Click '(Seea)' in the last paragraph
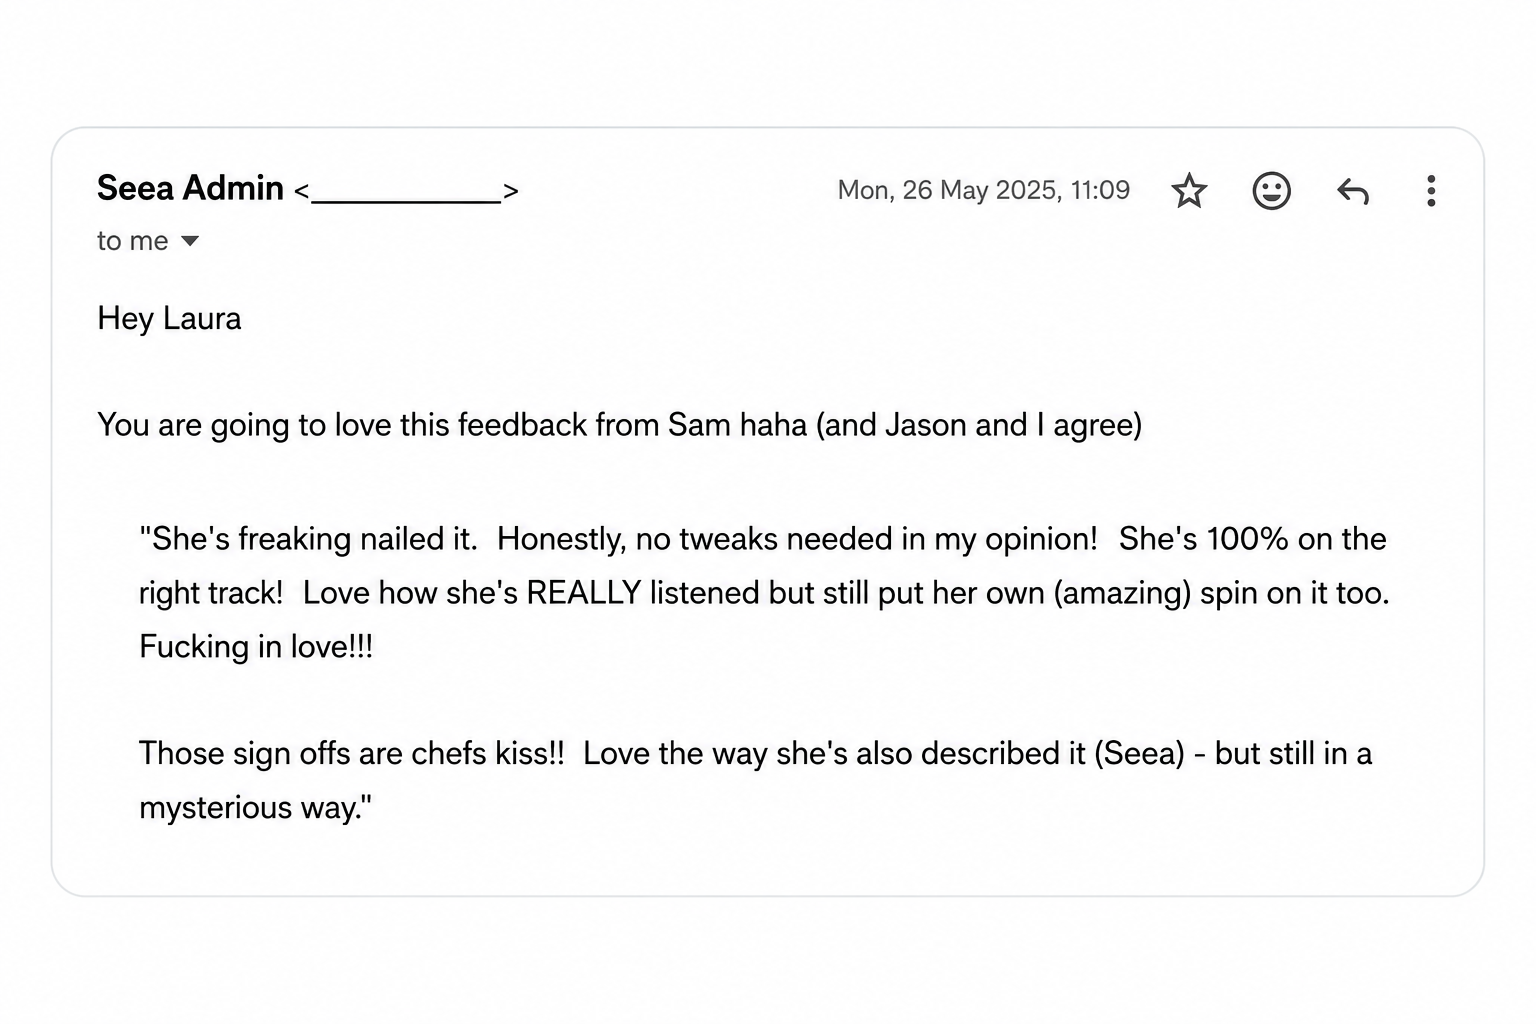The width and height of the screenshot is (1536, 1024). (1139, 753)
